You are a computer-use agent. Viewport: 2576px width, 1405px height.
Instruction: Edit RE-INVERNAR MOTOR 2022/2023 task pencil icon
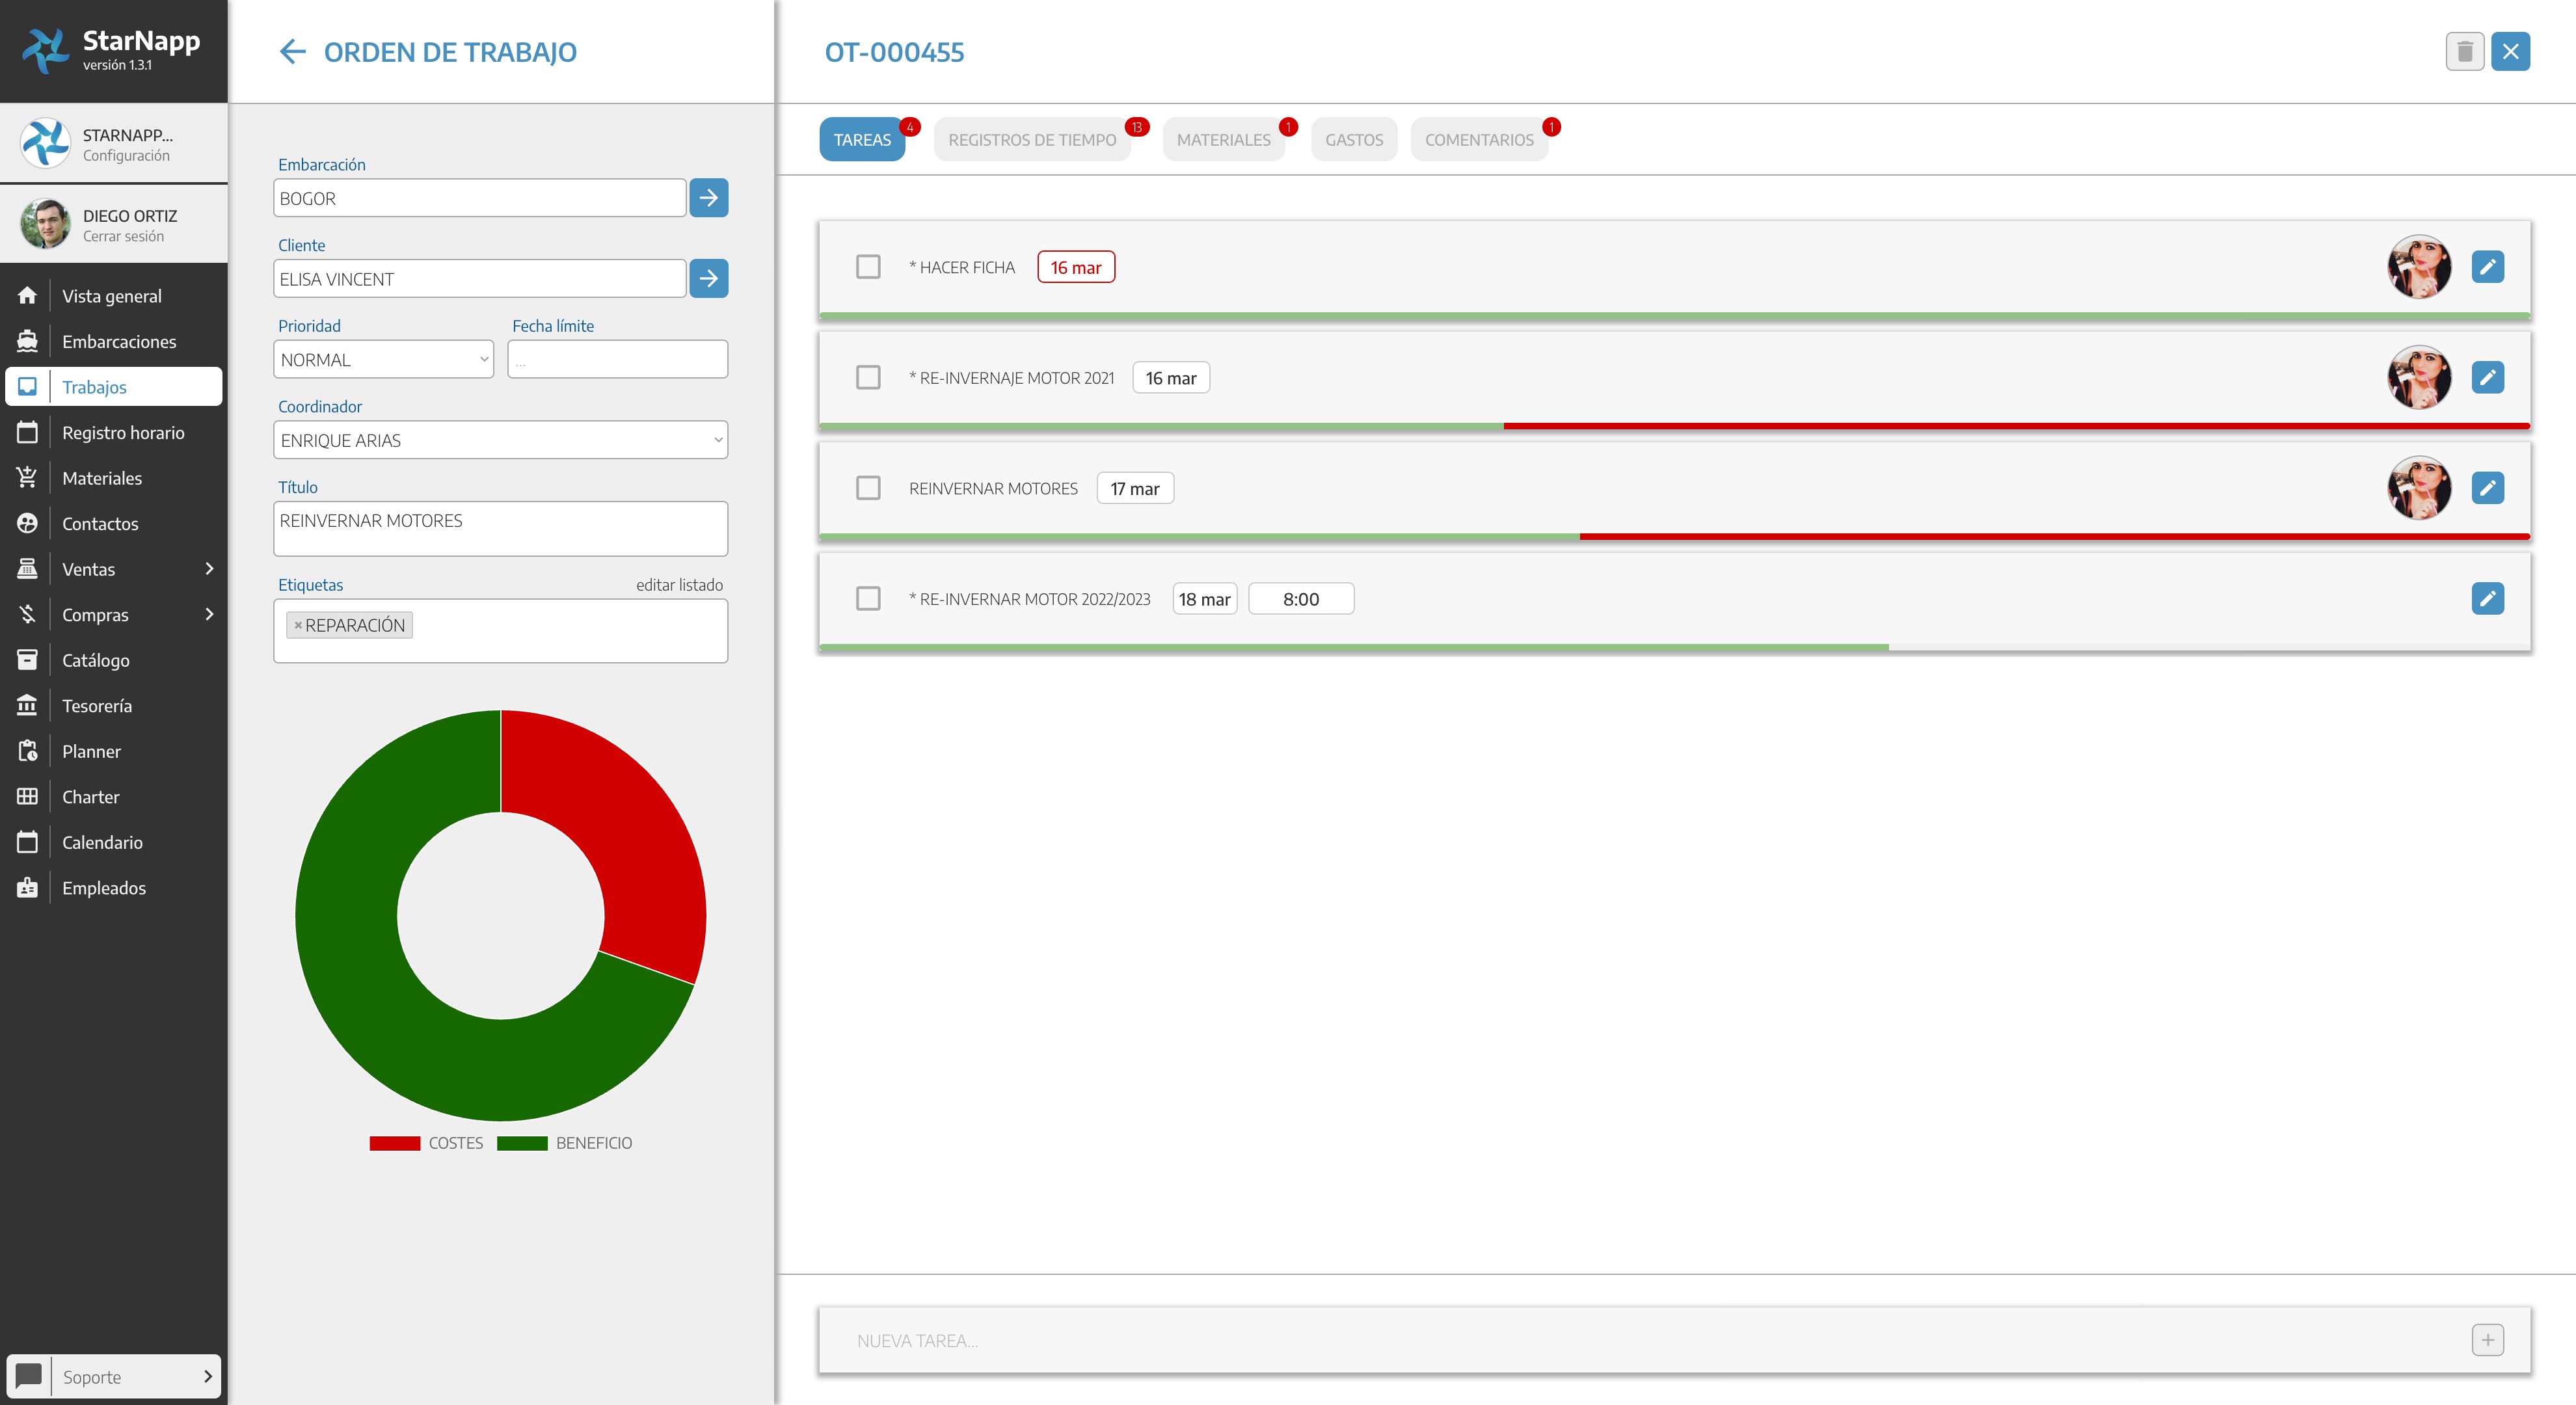[2487, 599]
